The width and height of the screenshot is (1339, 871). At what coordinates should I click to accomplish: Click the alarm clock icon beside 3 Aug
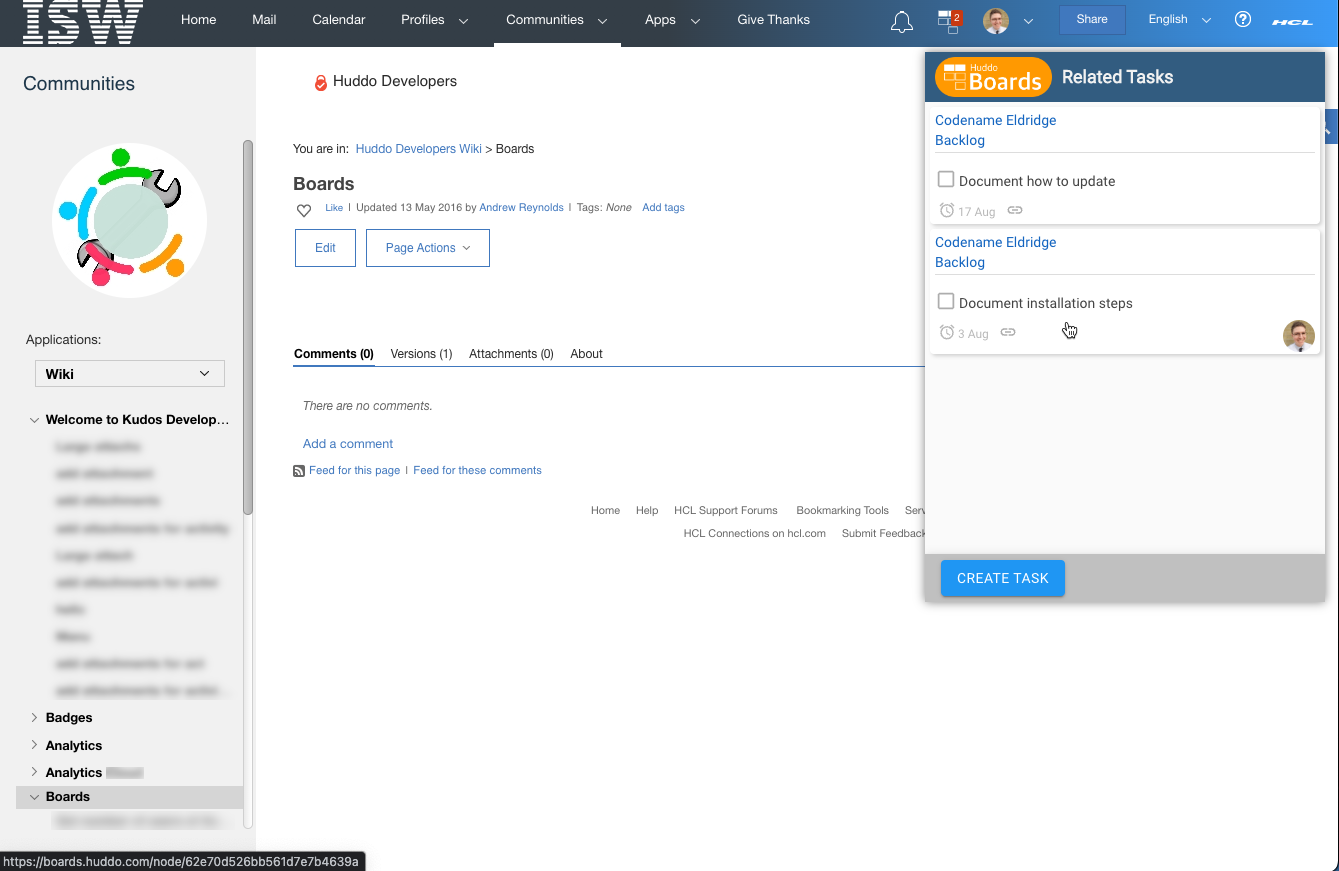tap(947, 332)
